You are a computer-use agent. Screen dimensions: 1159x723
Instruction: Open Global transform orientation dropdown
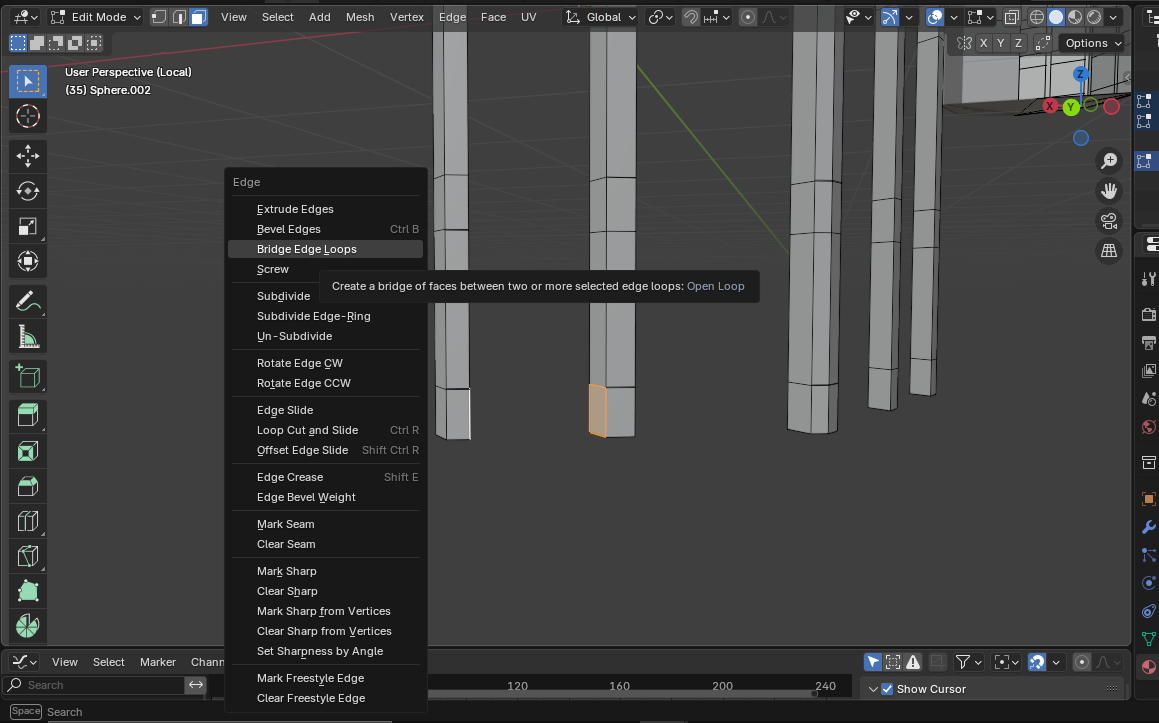(x=600, y=17)
